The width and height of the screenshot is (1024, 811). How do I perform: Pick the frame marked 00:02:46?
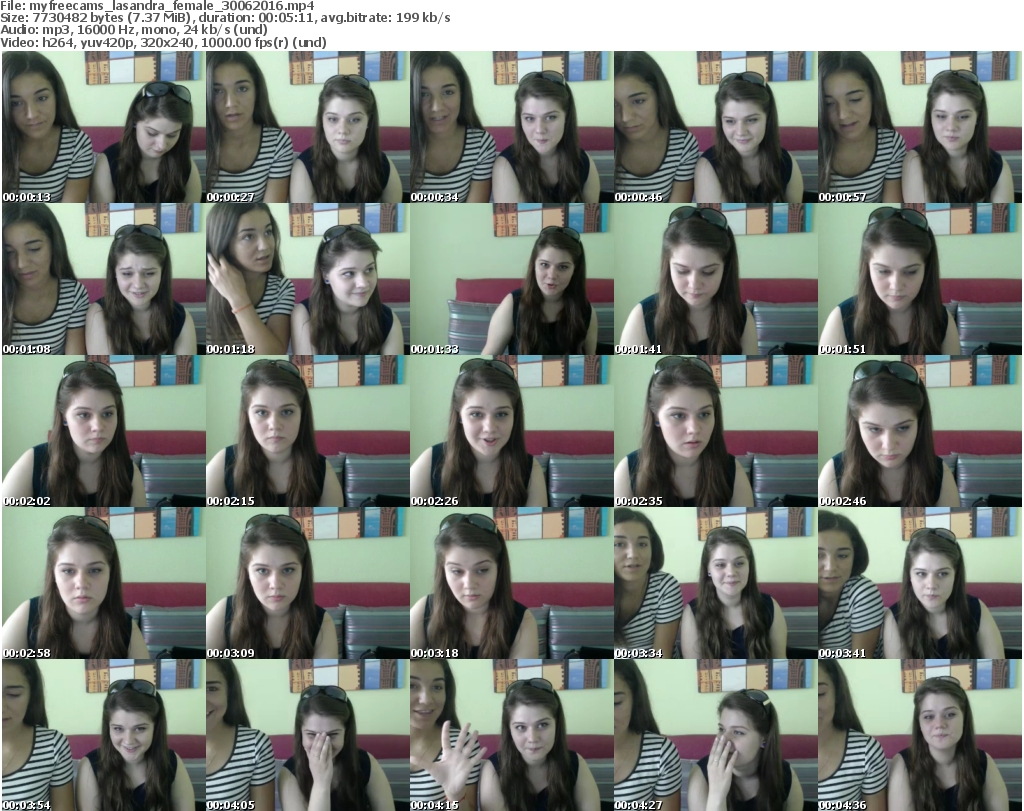tap(920, 431)
